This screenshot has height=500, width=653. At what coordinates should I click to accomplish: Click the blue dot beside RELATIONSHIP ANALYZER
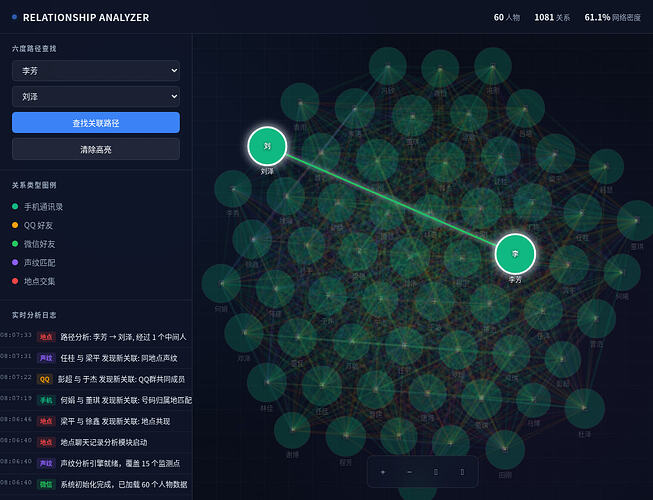coord(15,17)
